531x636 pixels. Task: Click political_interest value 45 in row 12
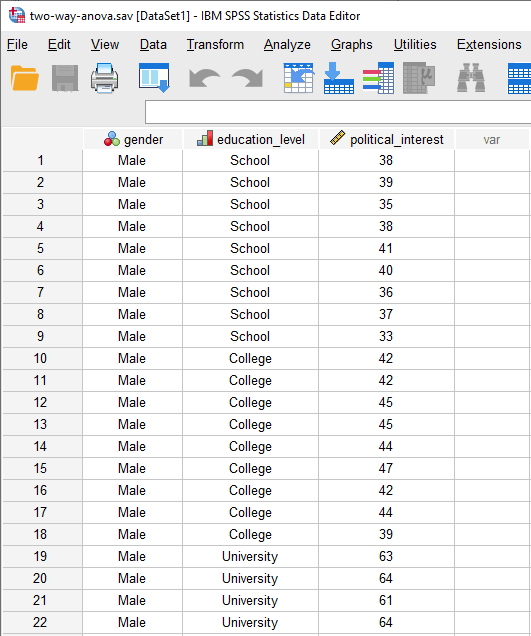386,402
